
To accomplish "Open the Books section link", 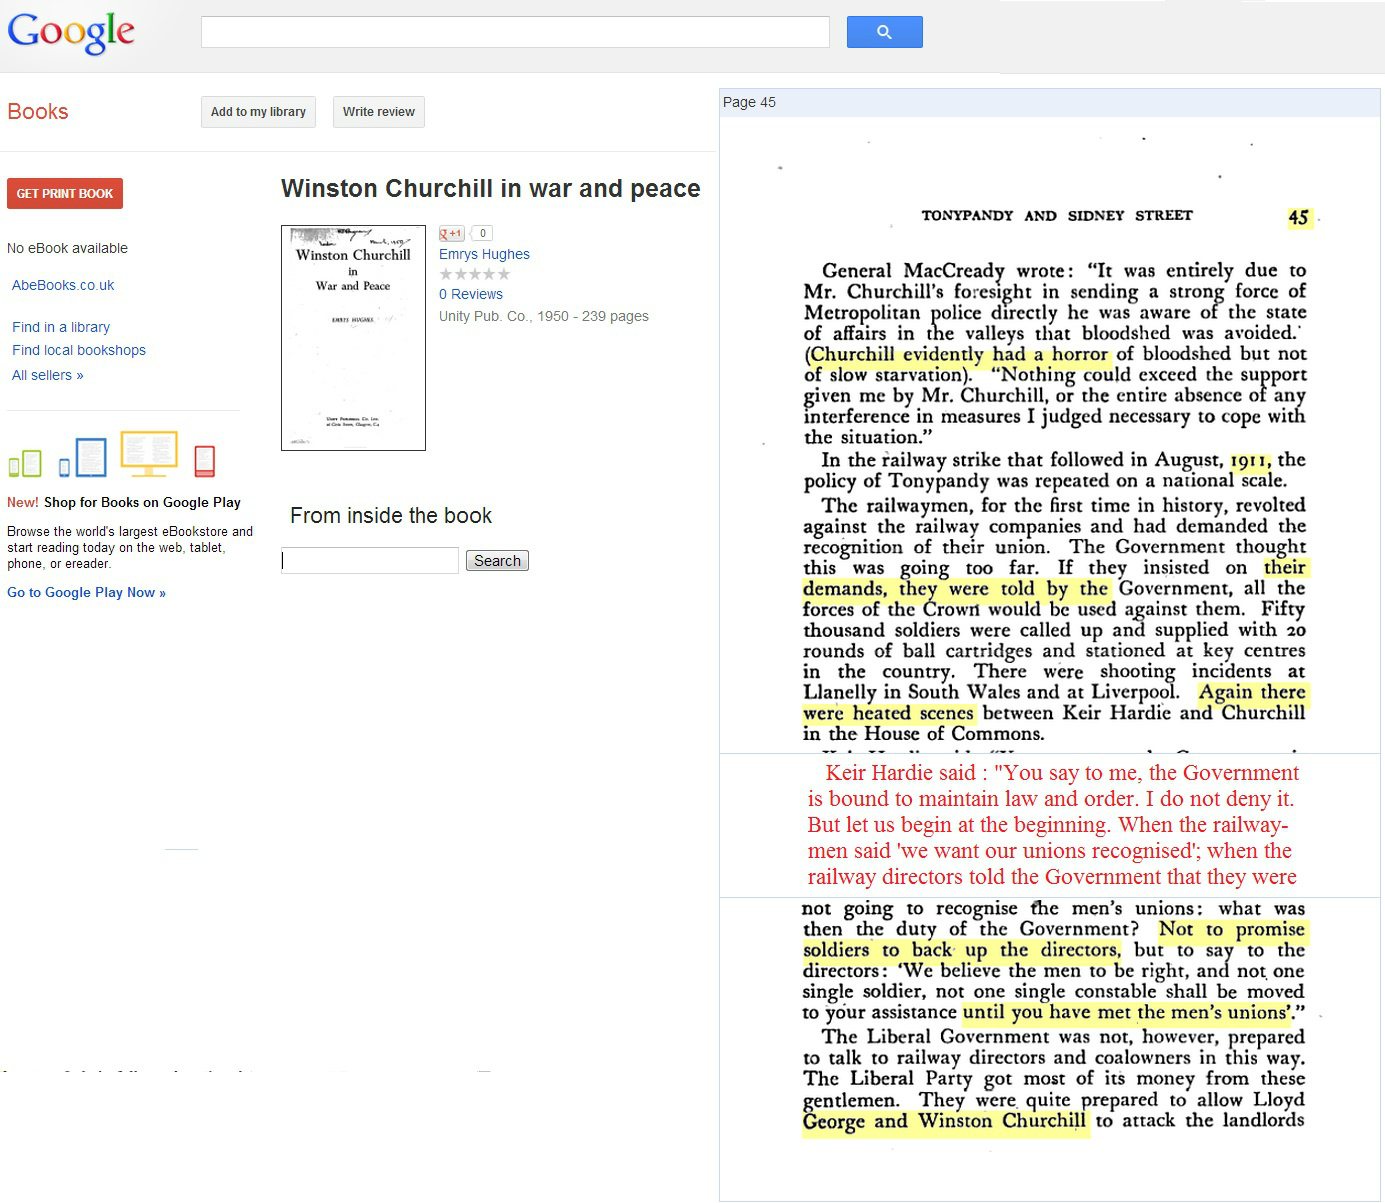I will click(x=38, y=111).
